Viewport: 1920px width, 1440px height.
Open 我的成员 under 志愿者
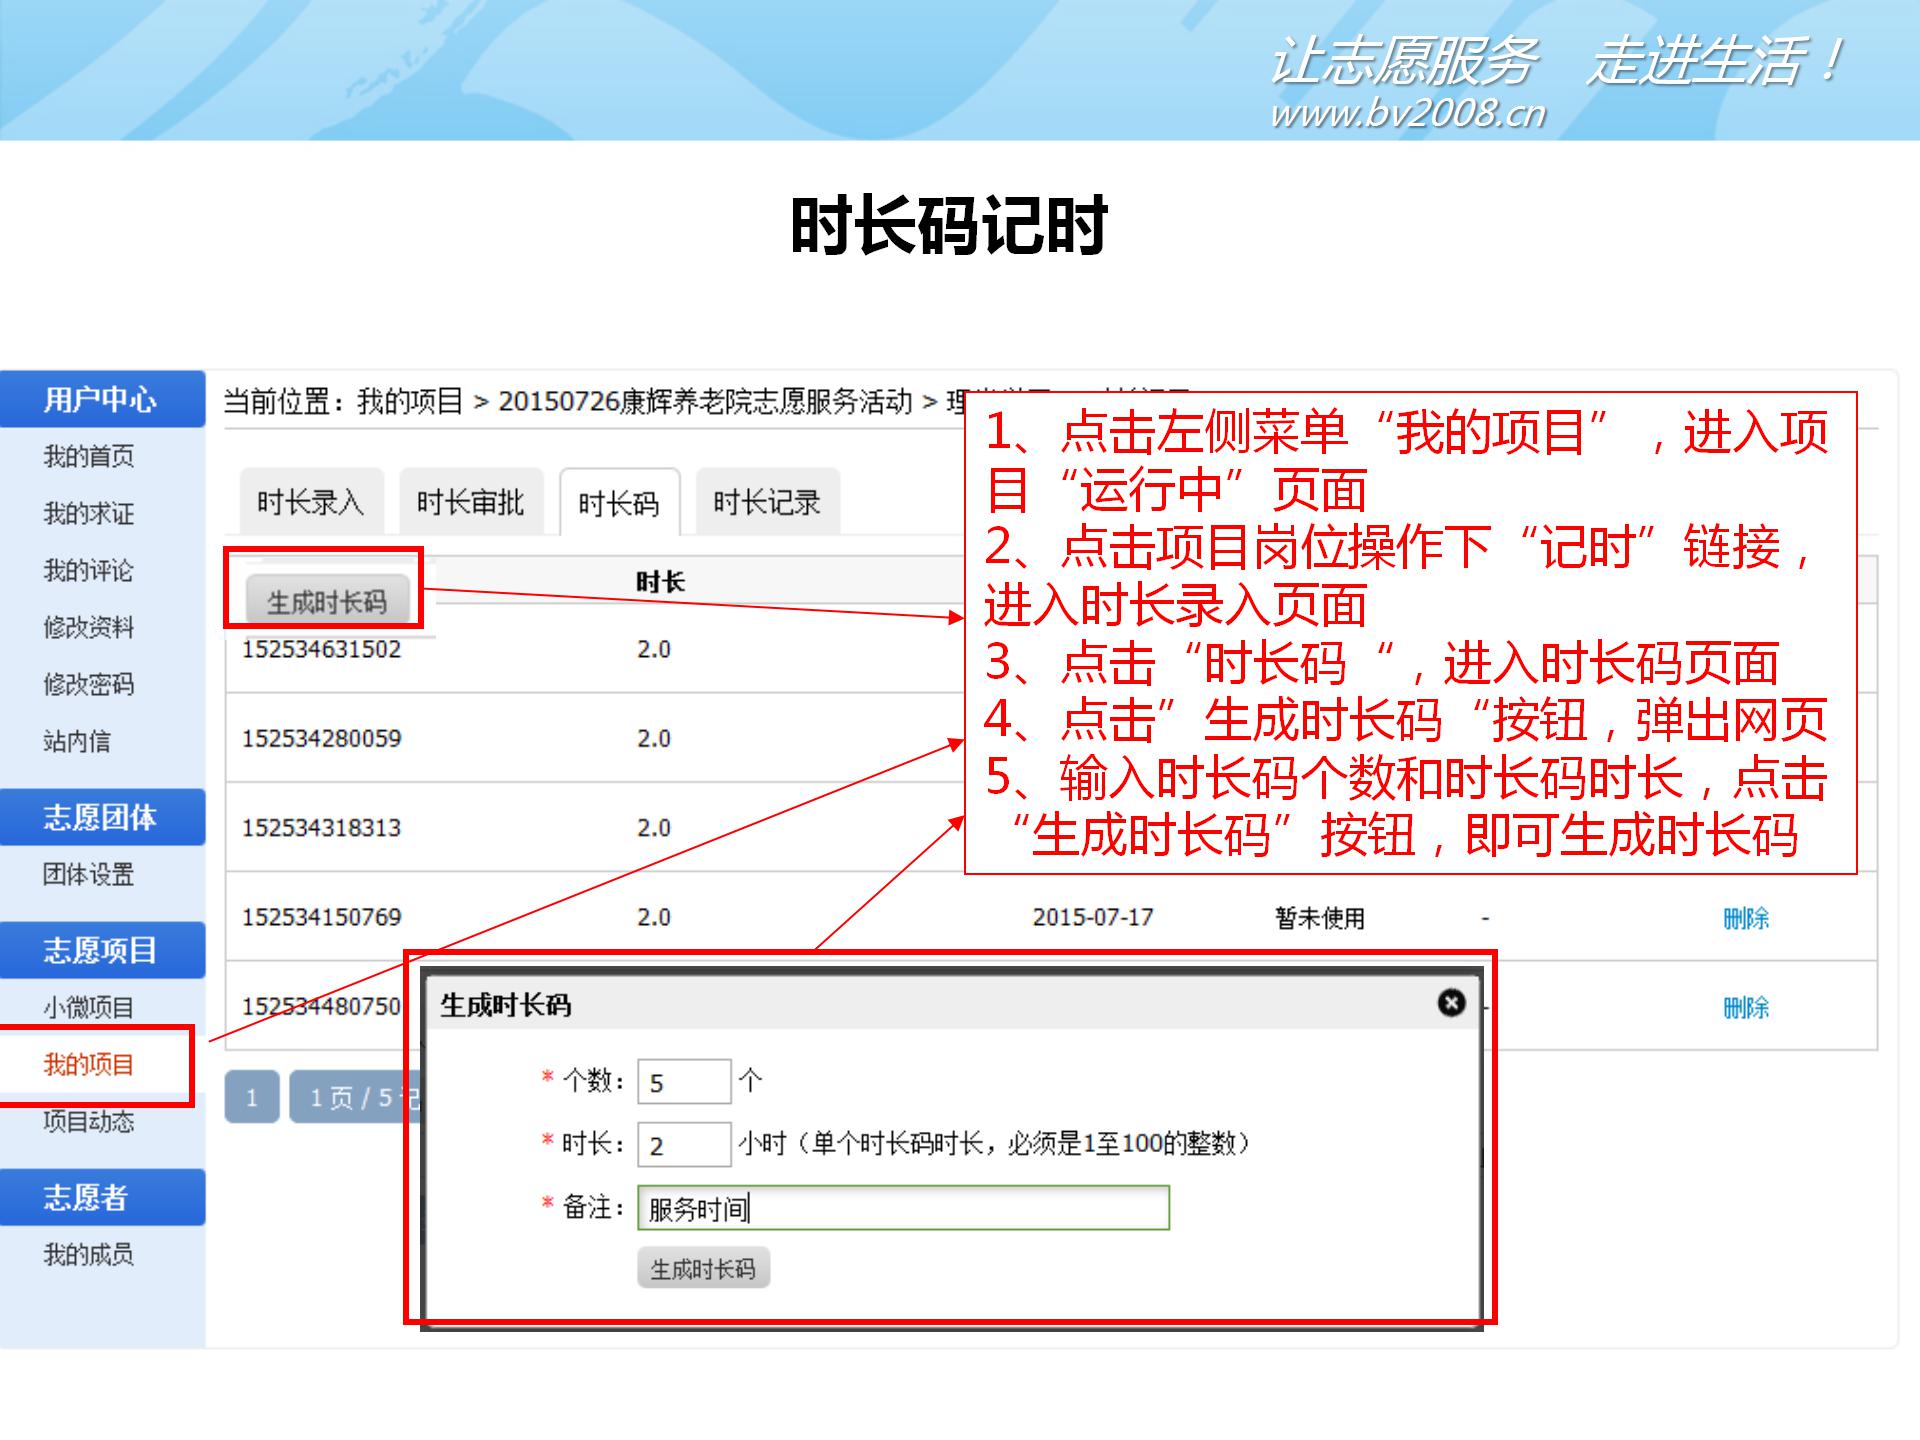click(x=89, y=1257)
